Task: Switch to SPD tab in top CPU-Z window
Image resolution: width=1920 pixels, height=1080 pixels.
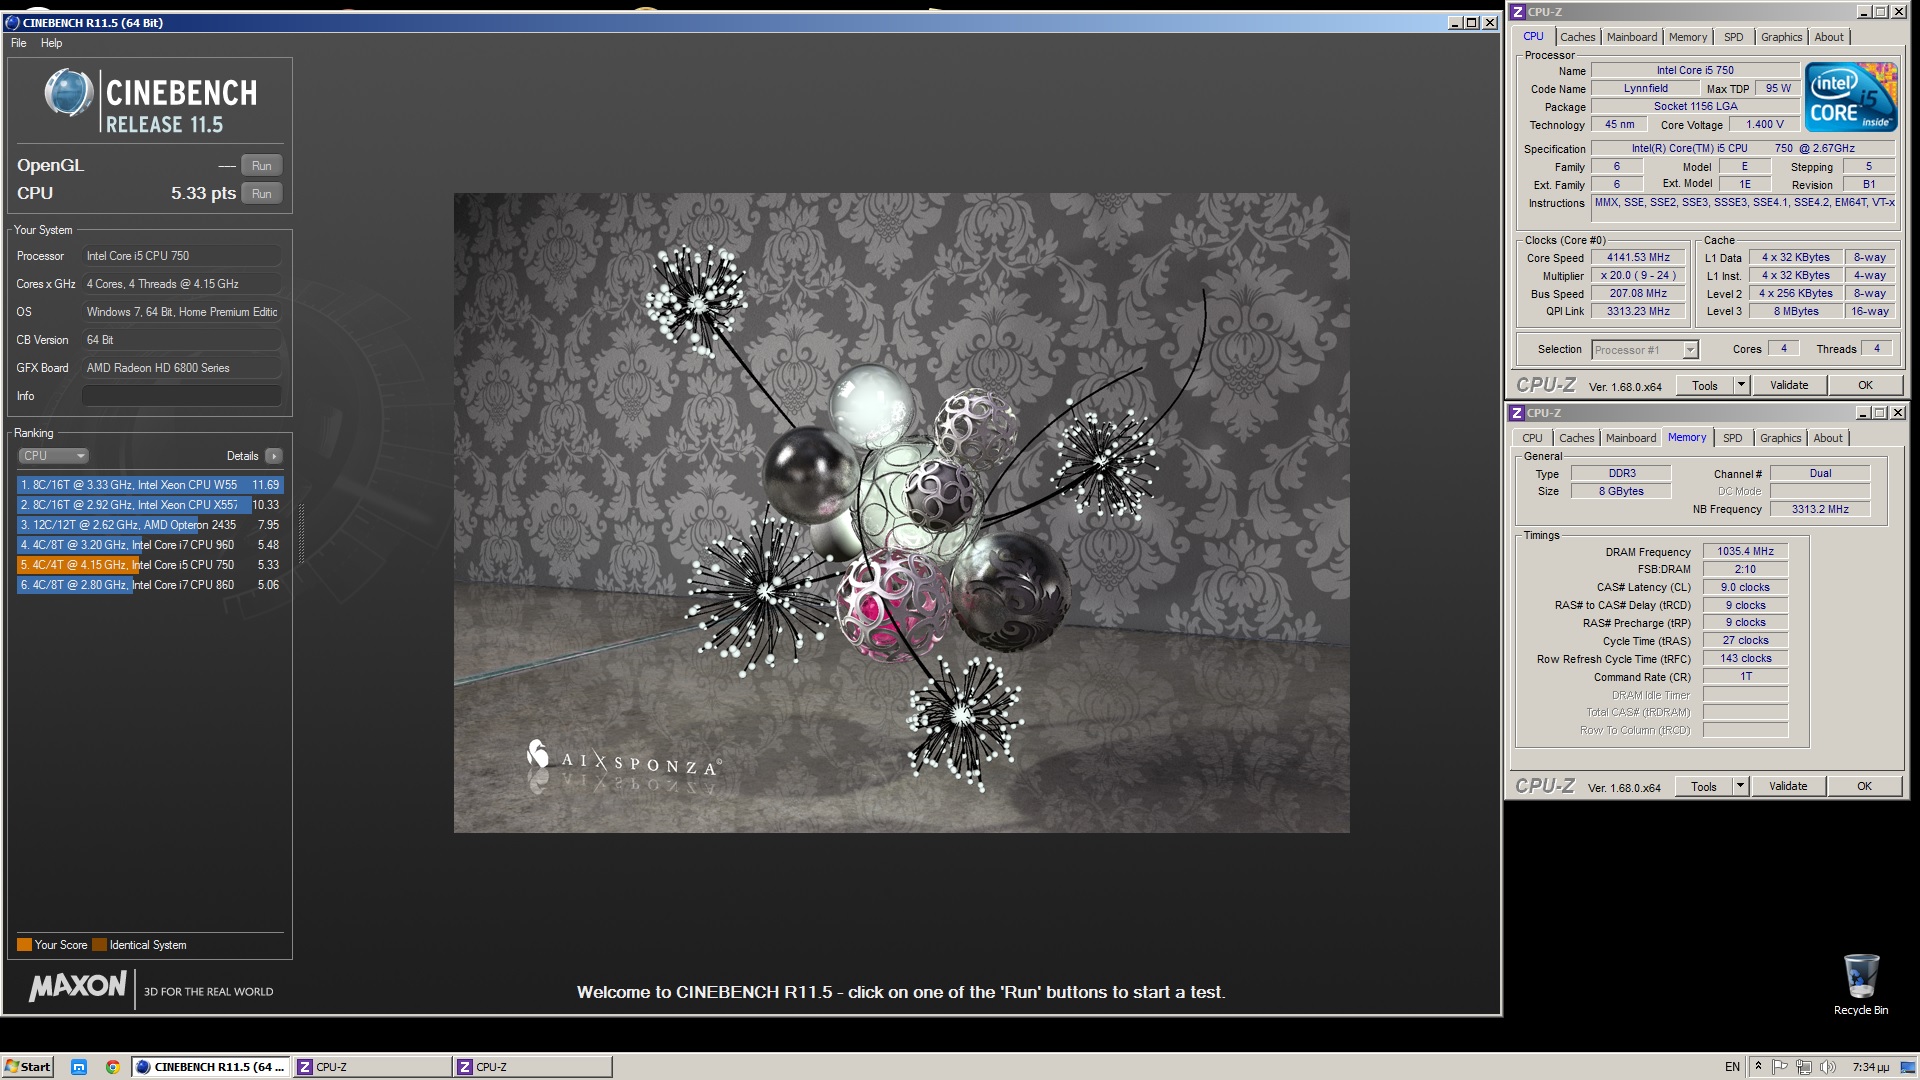Action: click(x=1733, y=37)
